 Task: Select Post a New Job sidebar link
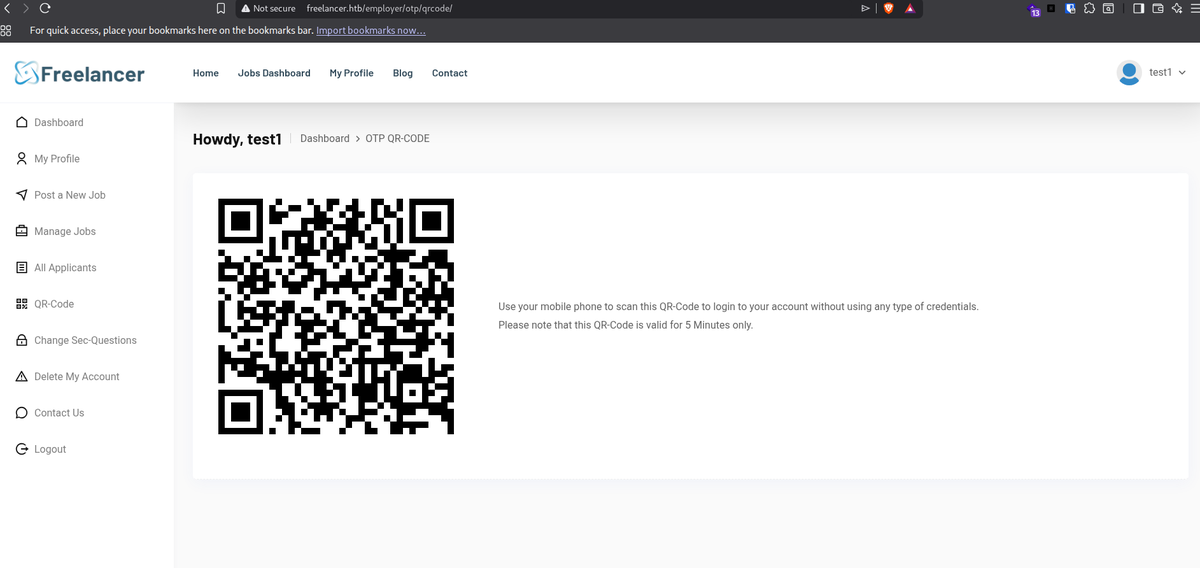tap(70, 195)
